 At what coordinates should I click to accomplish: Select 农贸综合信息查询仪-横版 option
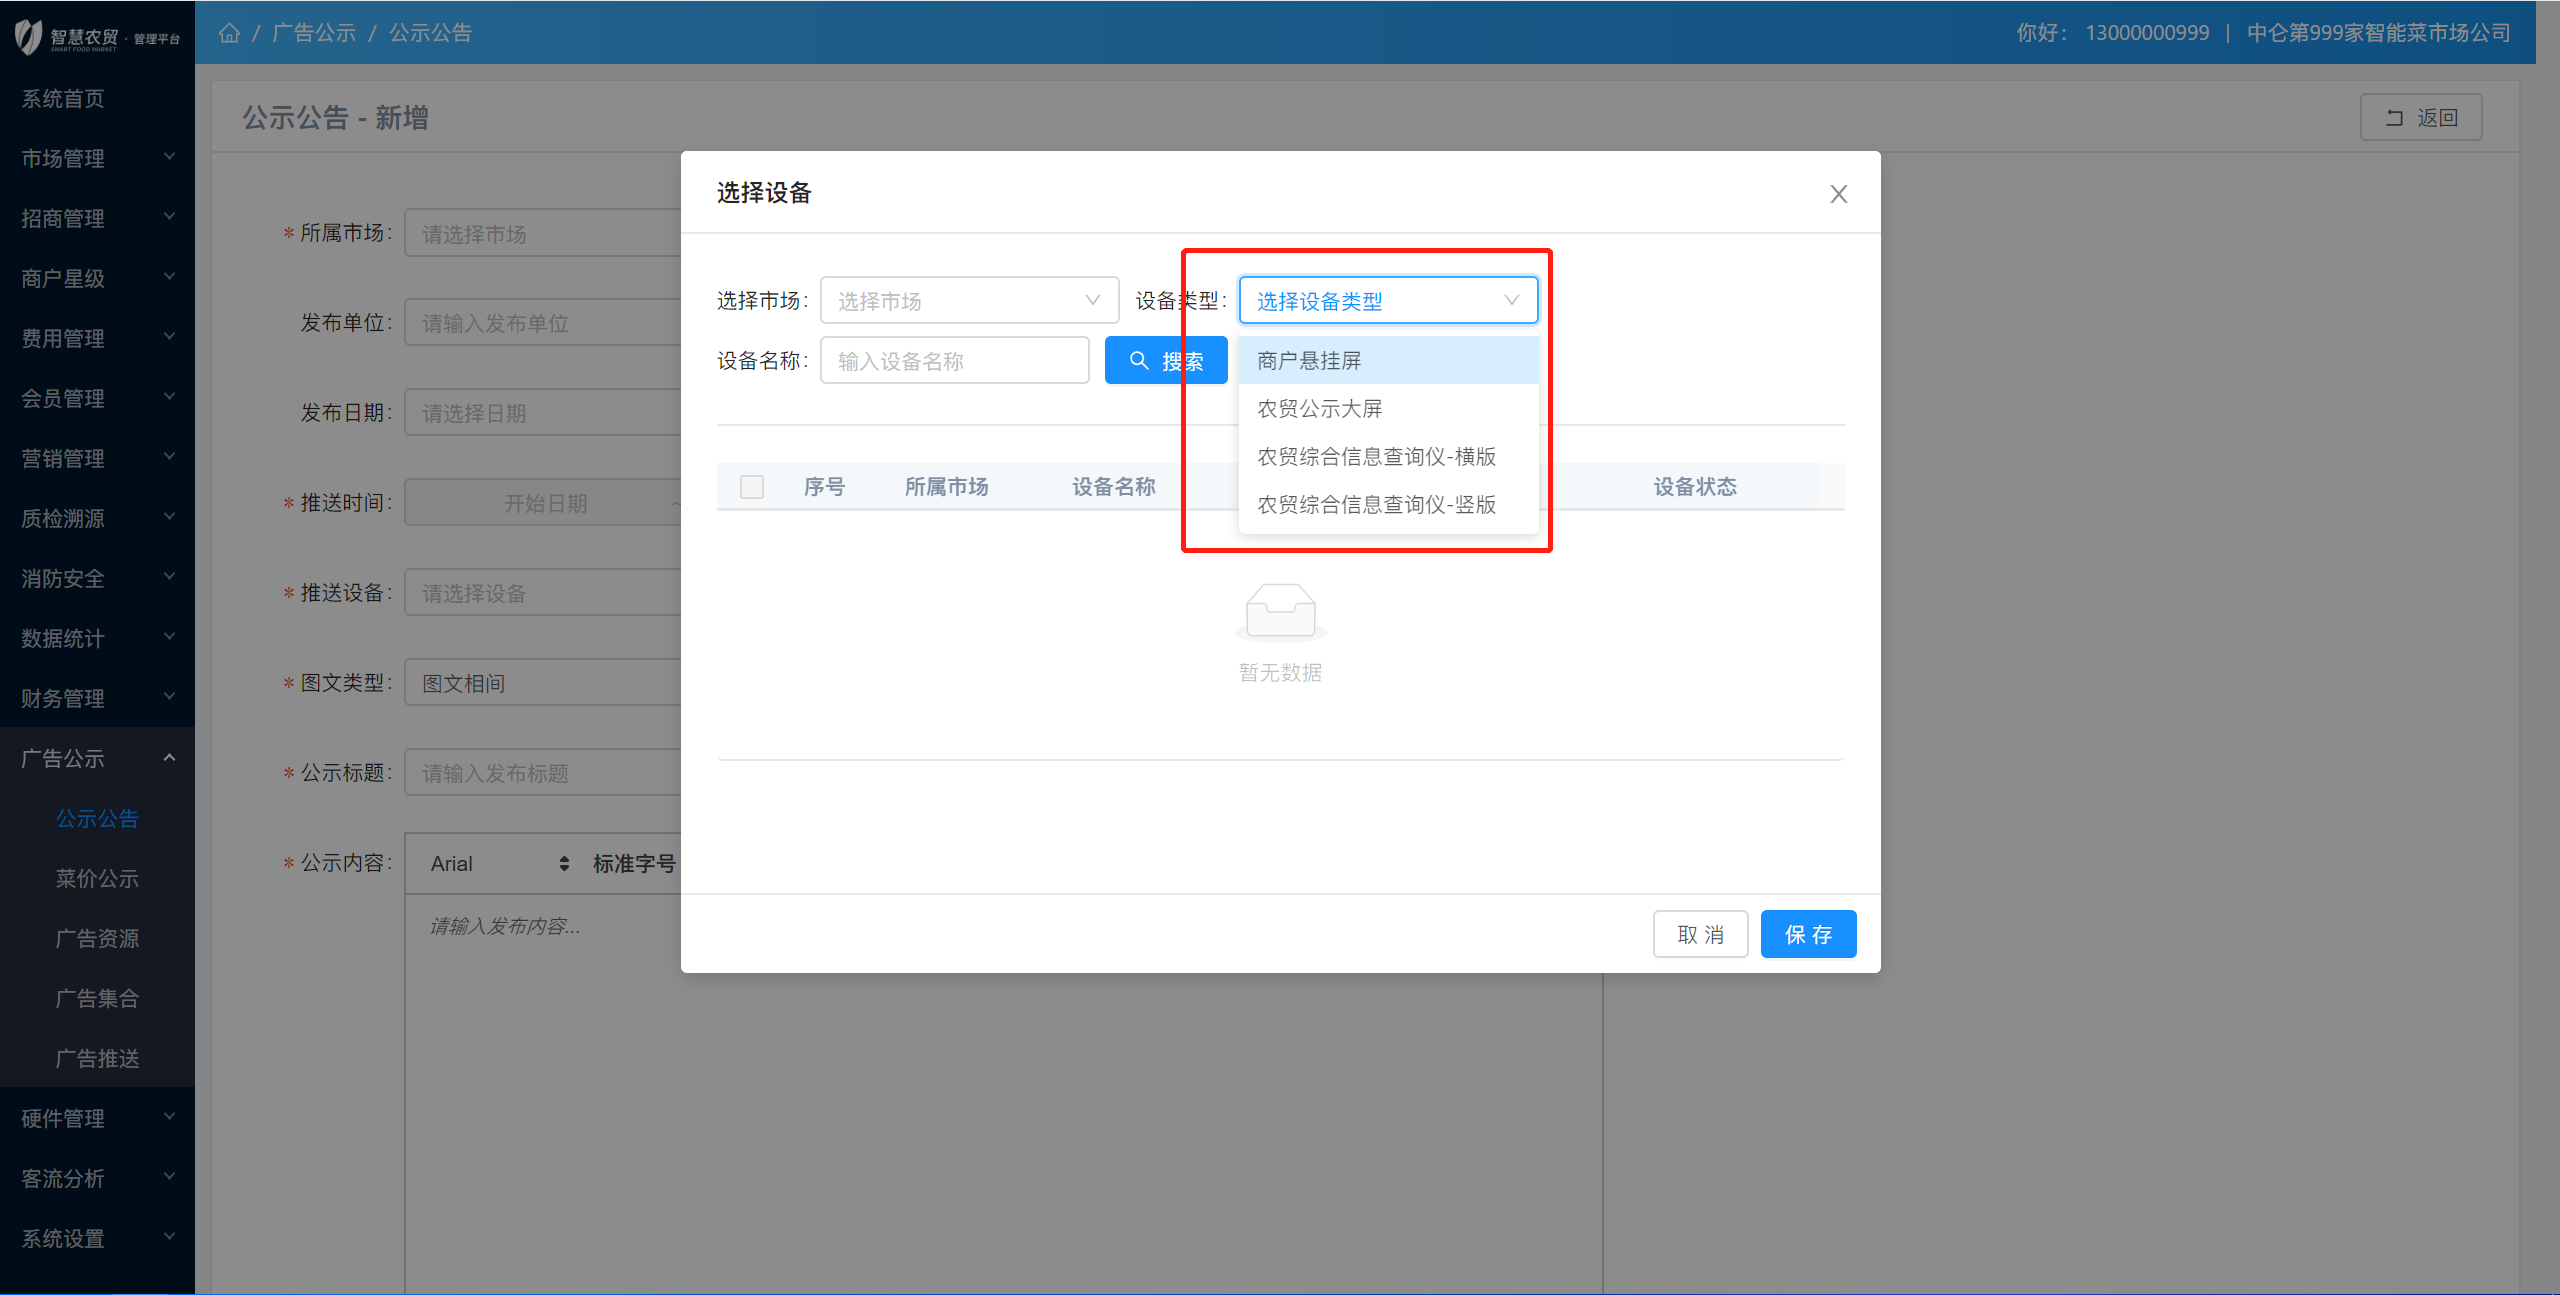point(1376,457)
